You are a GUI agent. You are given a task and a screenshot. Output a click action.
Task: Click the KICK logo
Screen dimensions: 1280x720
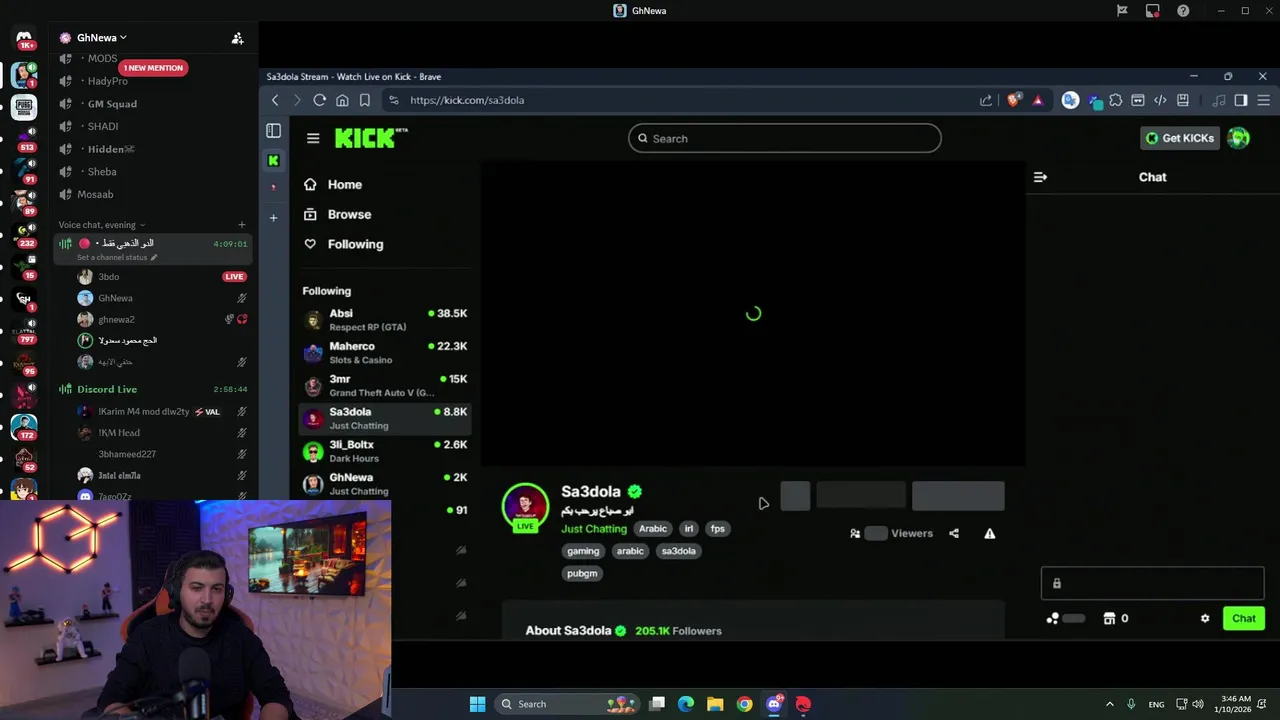370,138
